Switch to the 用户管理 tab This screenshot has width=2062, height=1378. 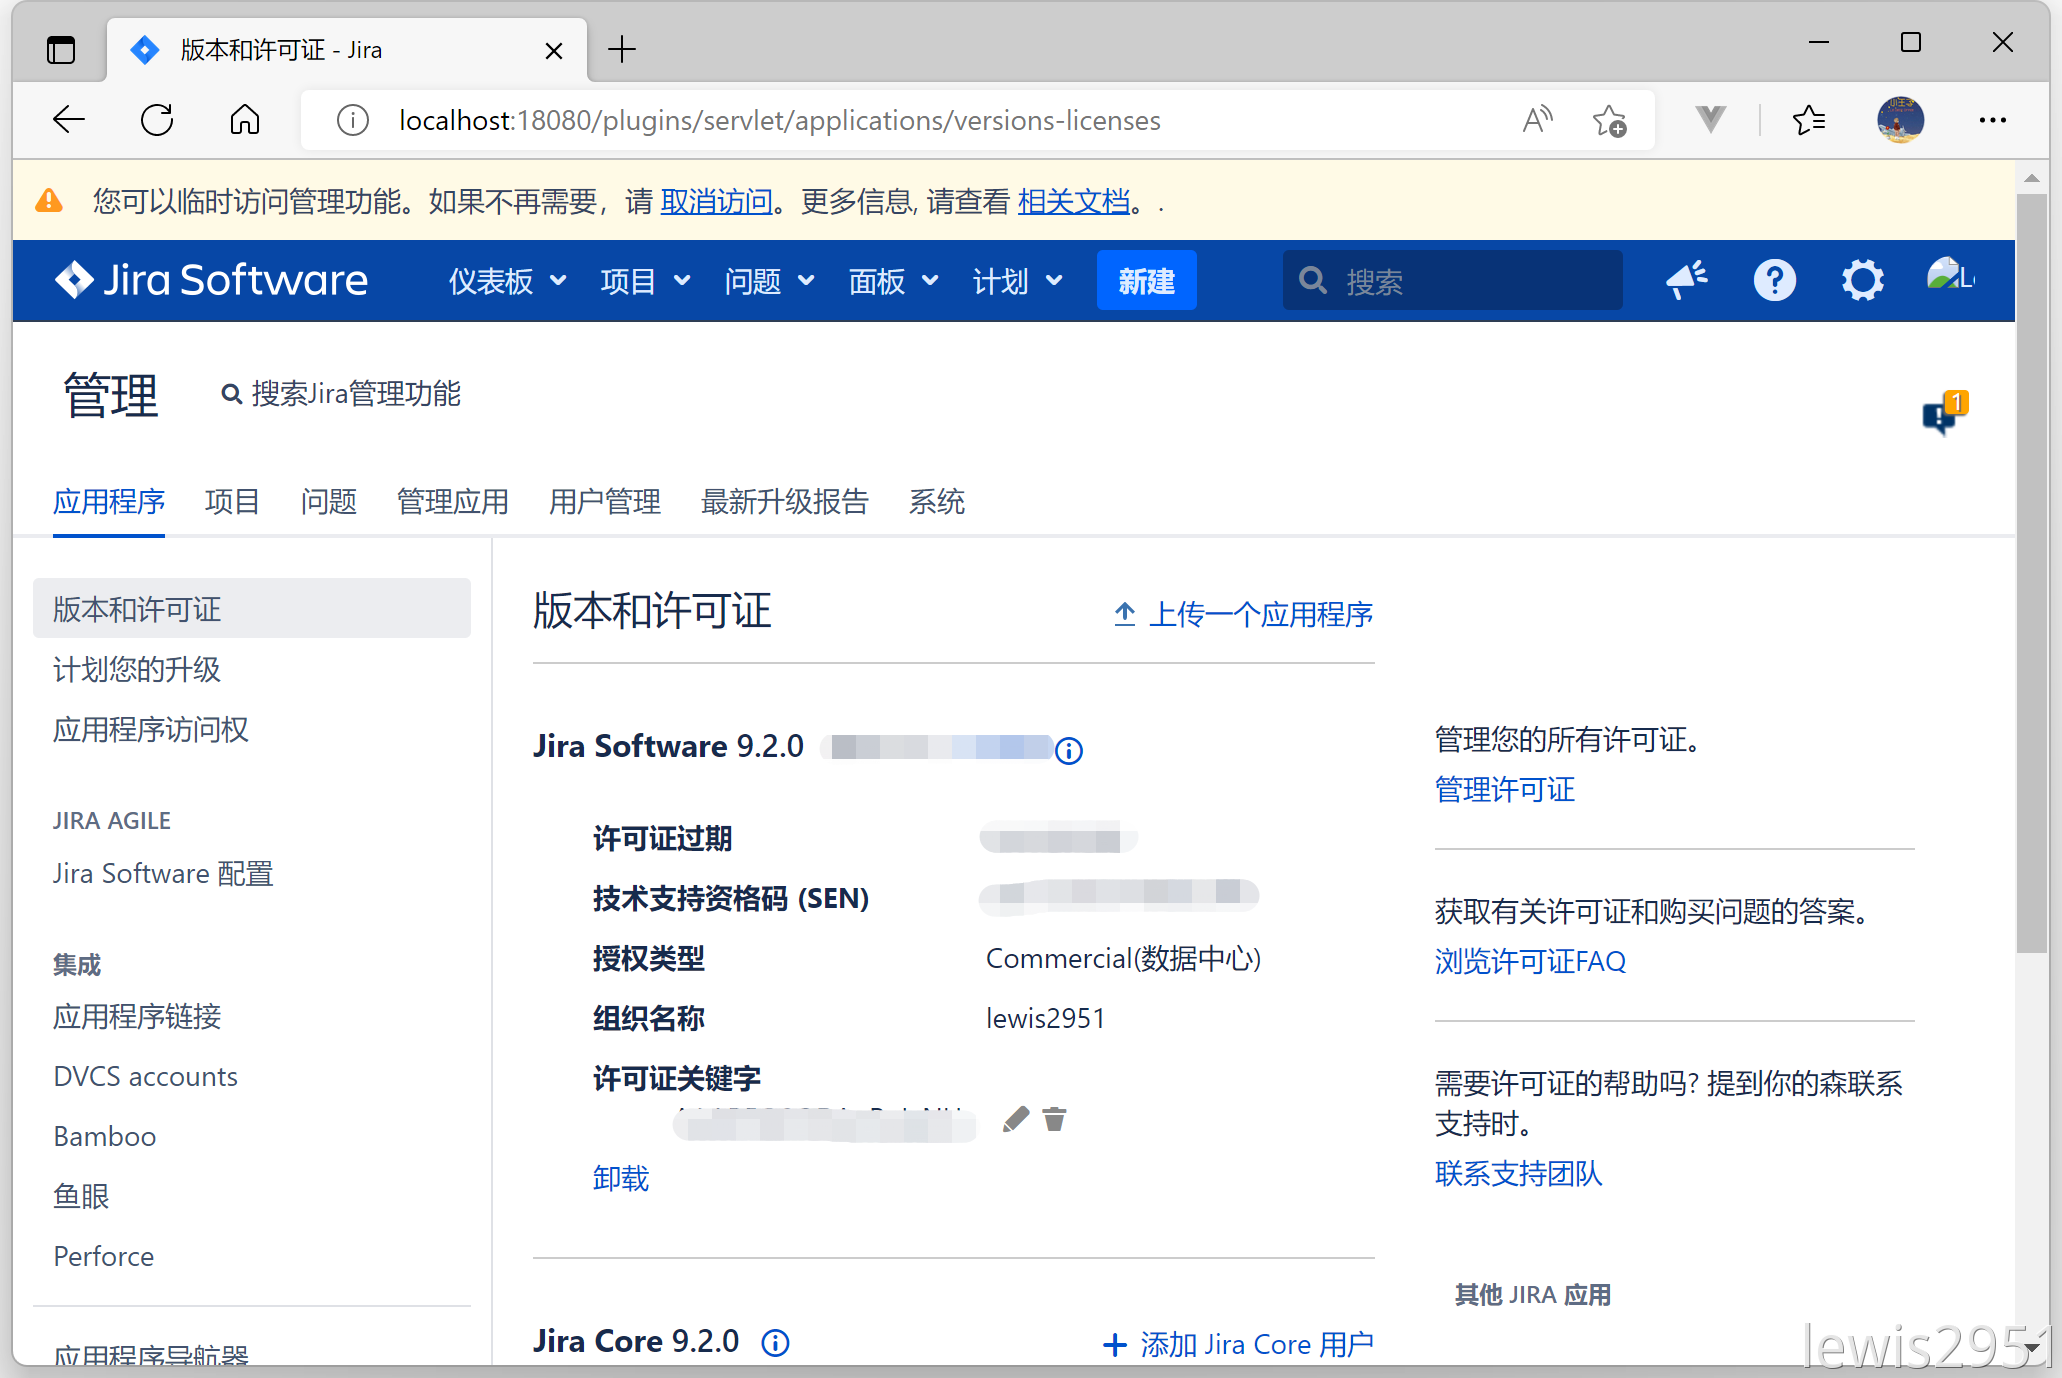[604, 501]
